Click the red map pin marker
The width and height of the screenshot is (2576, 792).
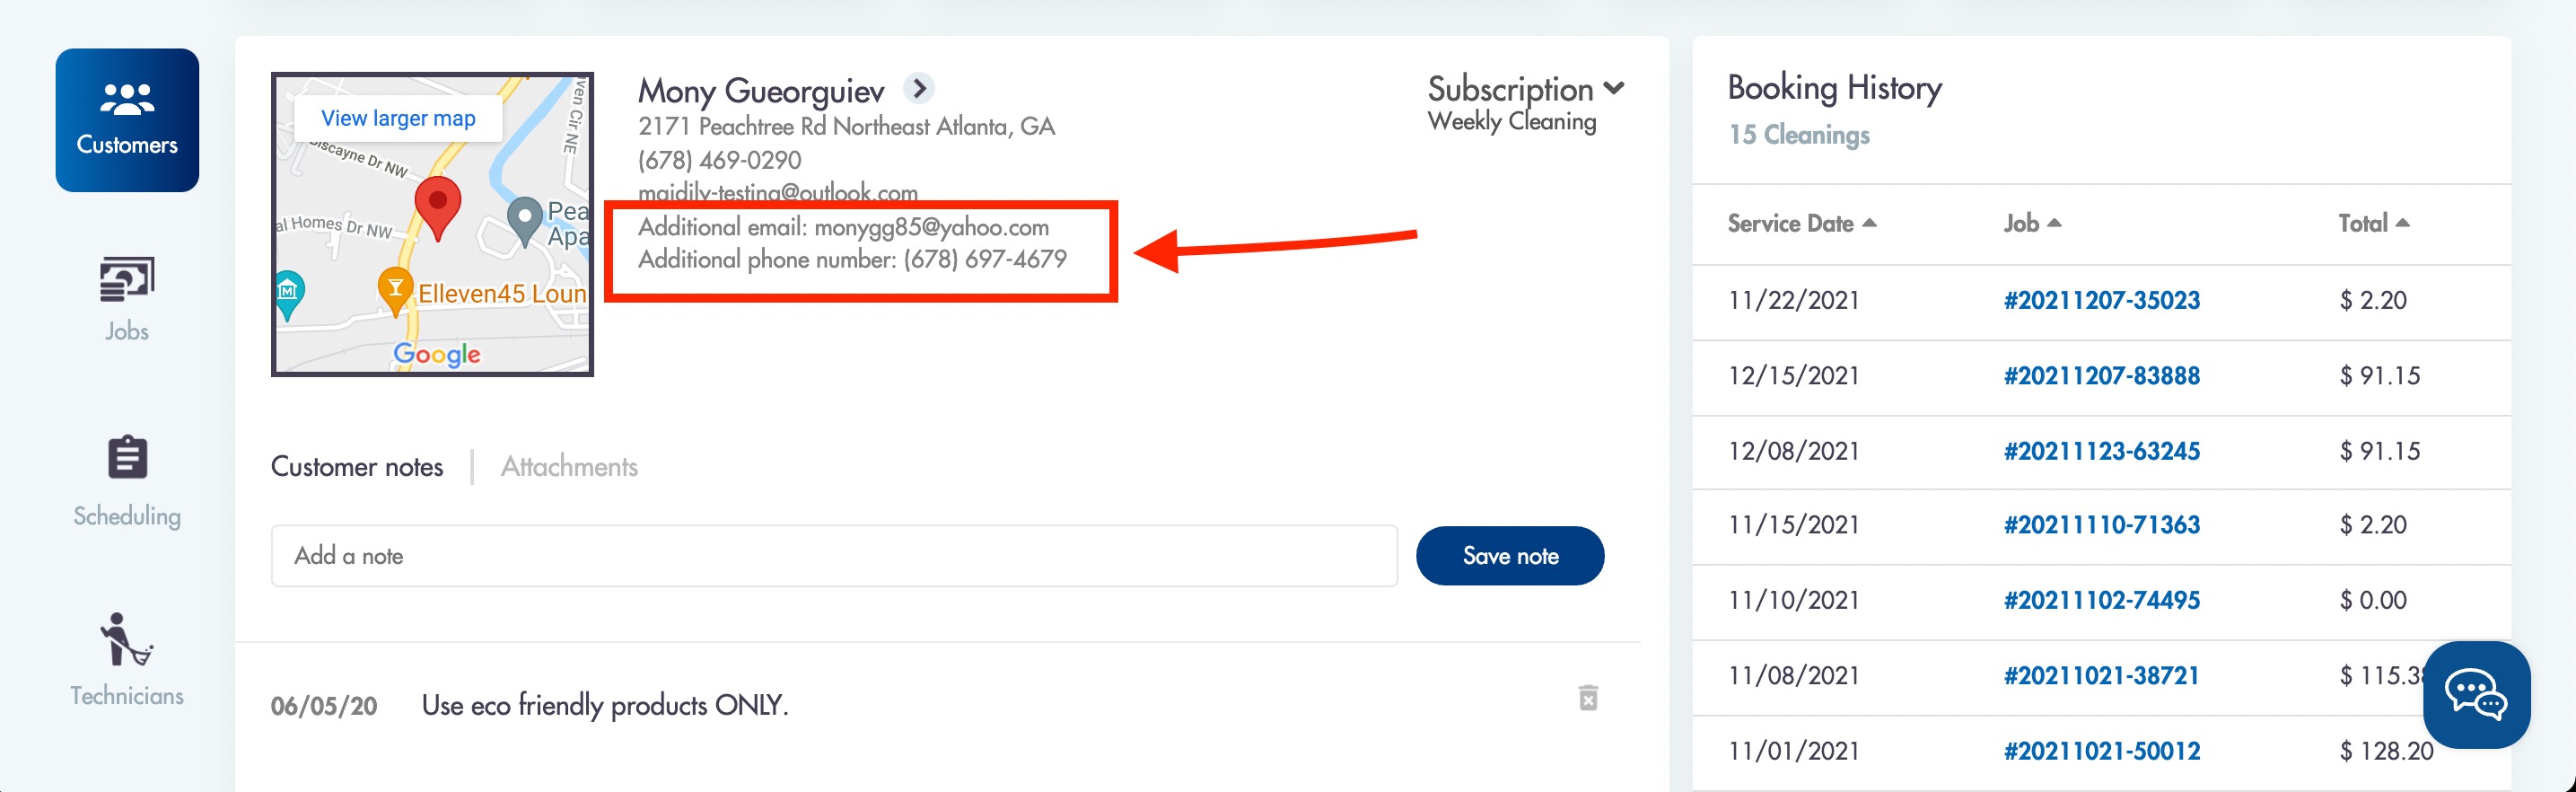437,208
